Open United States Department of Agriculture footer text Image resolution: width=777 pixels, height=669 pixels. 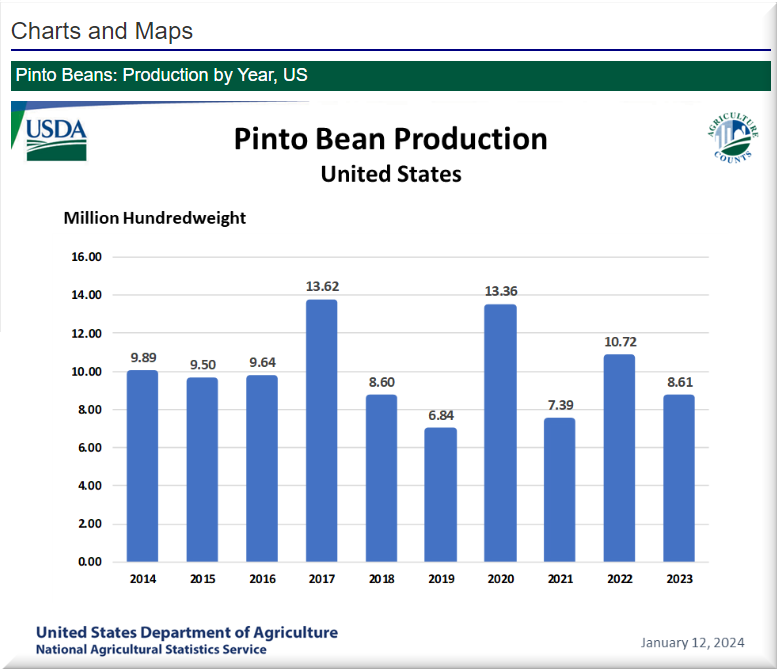click(x=187, y=632)
